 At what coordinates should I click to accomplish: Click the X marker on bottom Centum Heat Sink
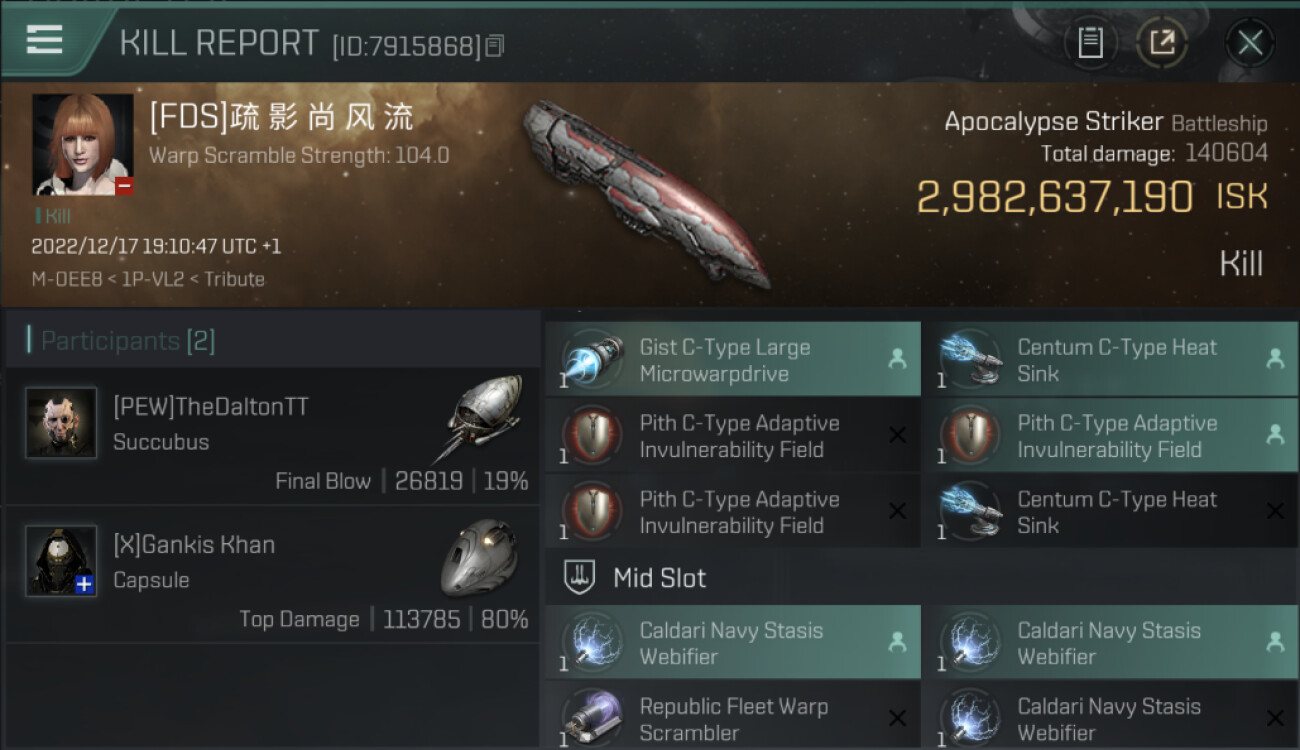tap(1275, 511)
